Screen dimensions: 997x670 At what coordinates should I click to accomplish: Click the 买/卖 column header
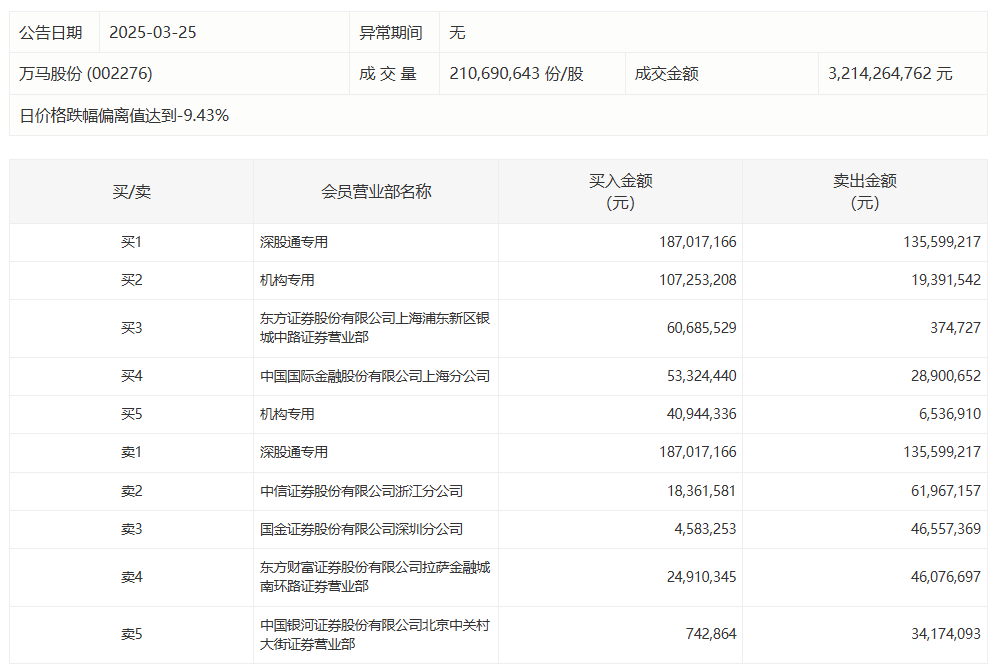pyautogui.click(x=131, y=192)
